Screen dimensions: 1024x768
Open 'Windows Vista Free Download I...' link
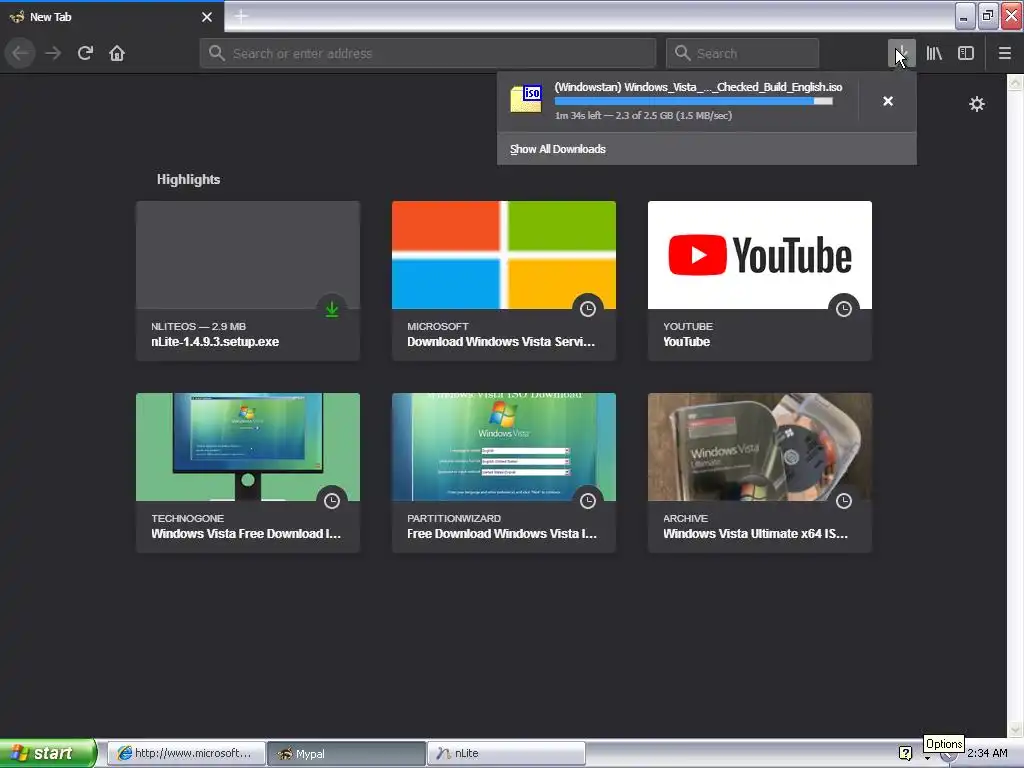pos(246,534)
